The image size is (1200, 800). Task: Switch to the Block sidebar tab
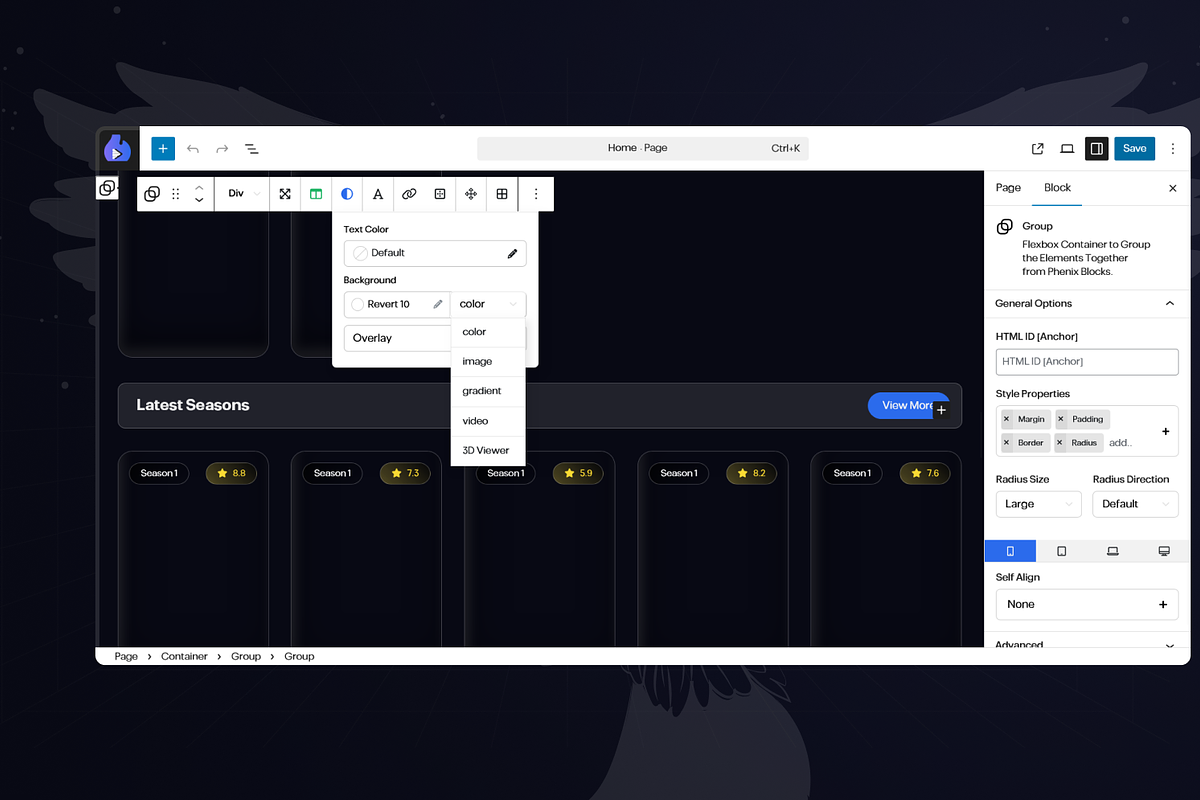(1057, 188)
